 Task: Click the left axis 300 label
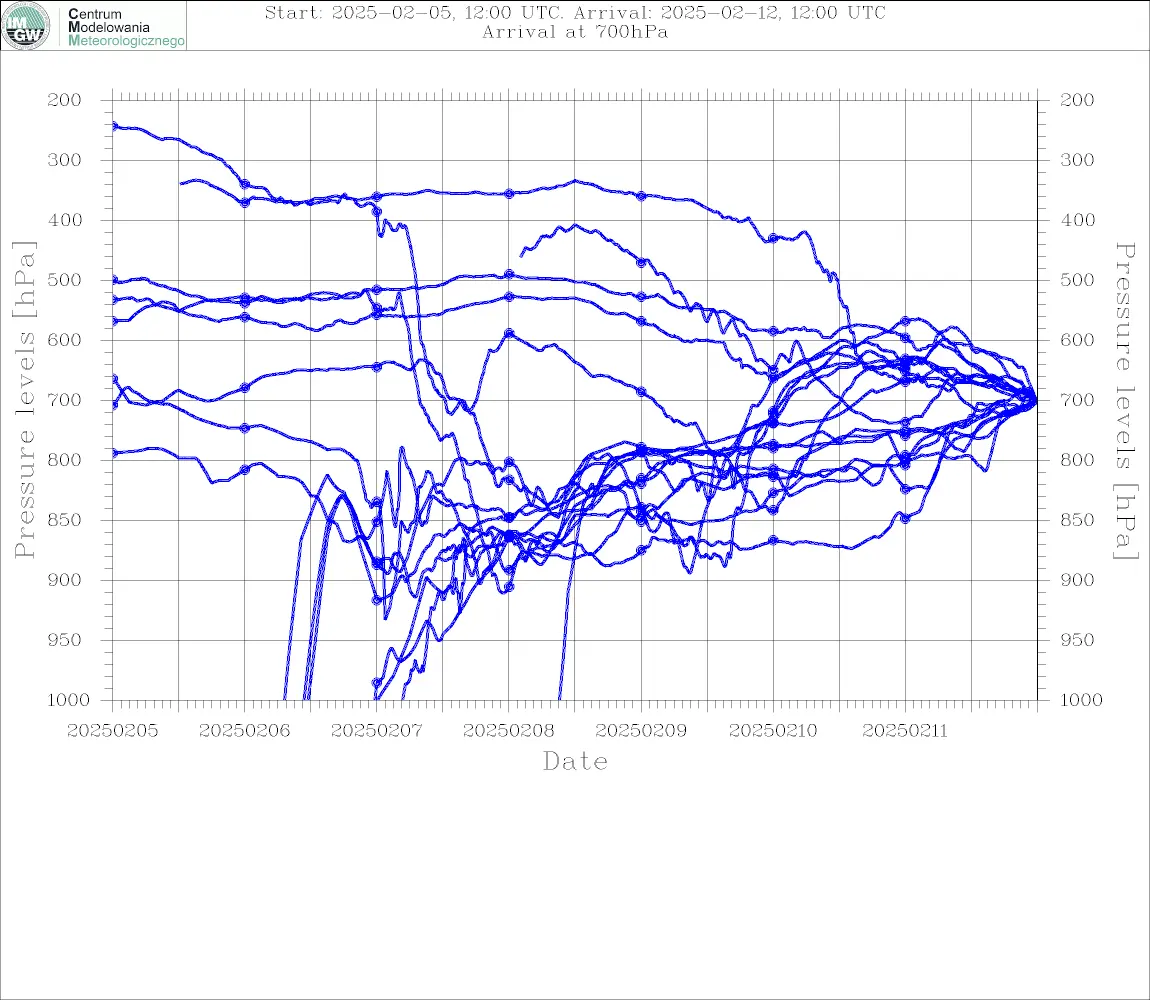(65, 160)
